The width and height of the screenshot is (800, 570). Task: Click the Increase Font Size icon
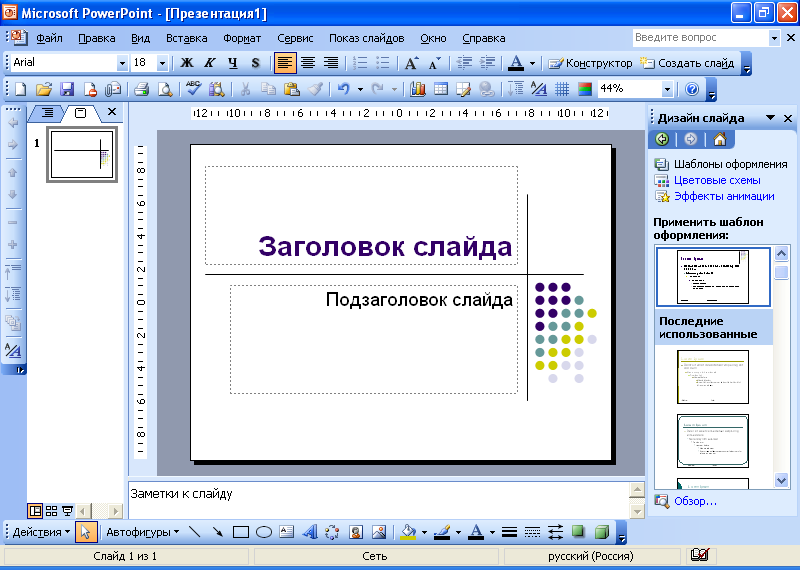411,63
